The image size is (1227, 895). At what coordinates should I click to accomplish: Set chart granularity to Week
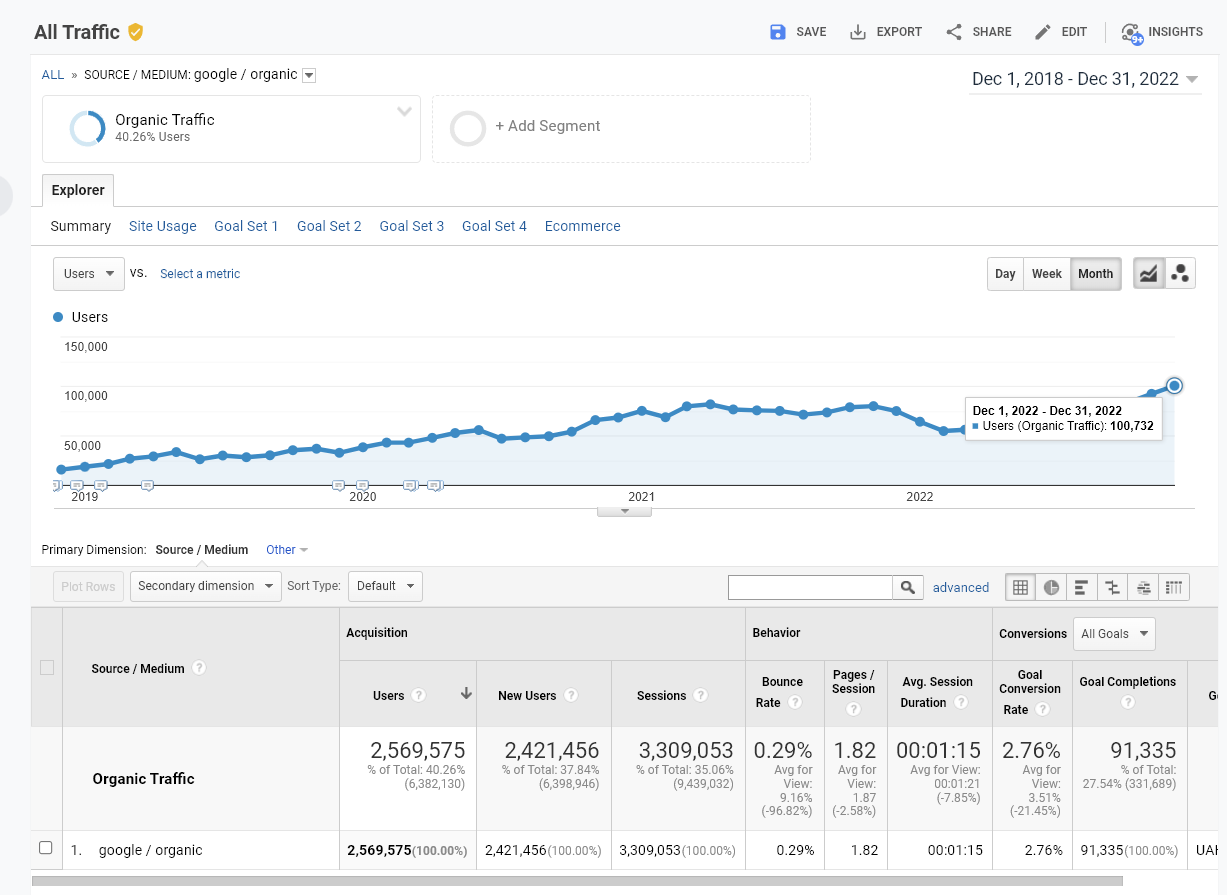coord(1047,274)
